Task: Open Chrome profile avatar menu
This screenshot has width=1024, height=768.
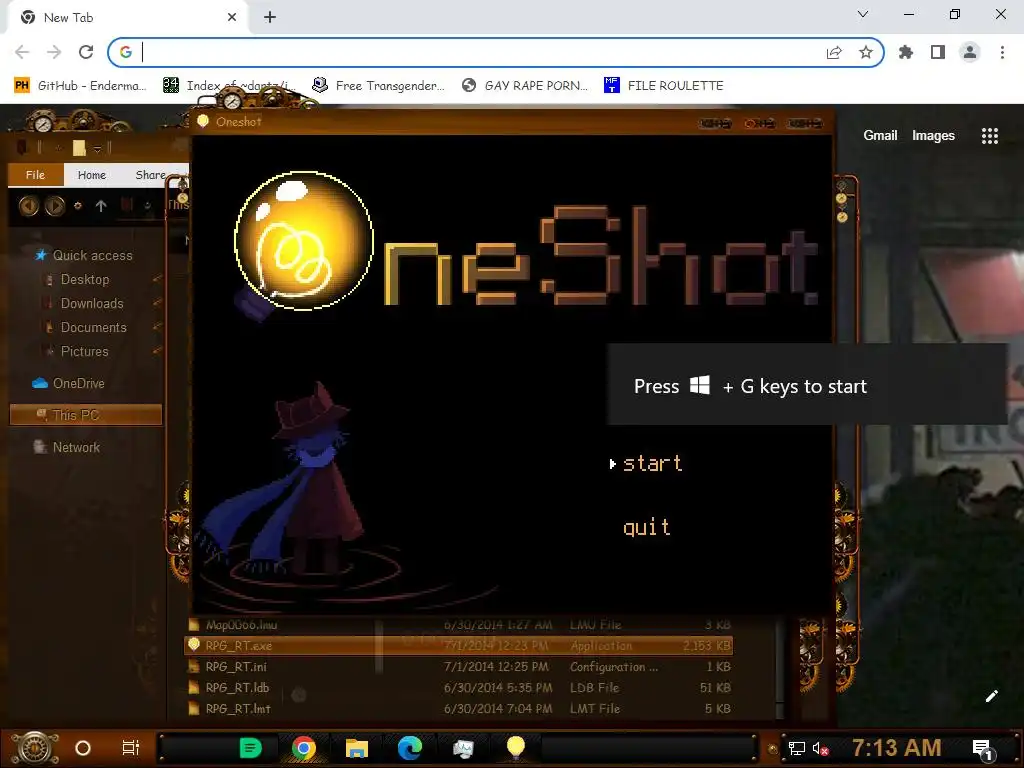Action: 970,52
